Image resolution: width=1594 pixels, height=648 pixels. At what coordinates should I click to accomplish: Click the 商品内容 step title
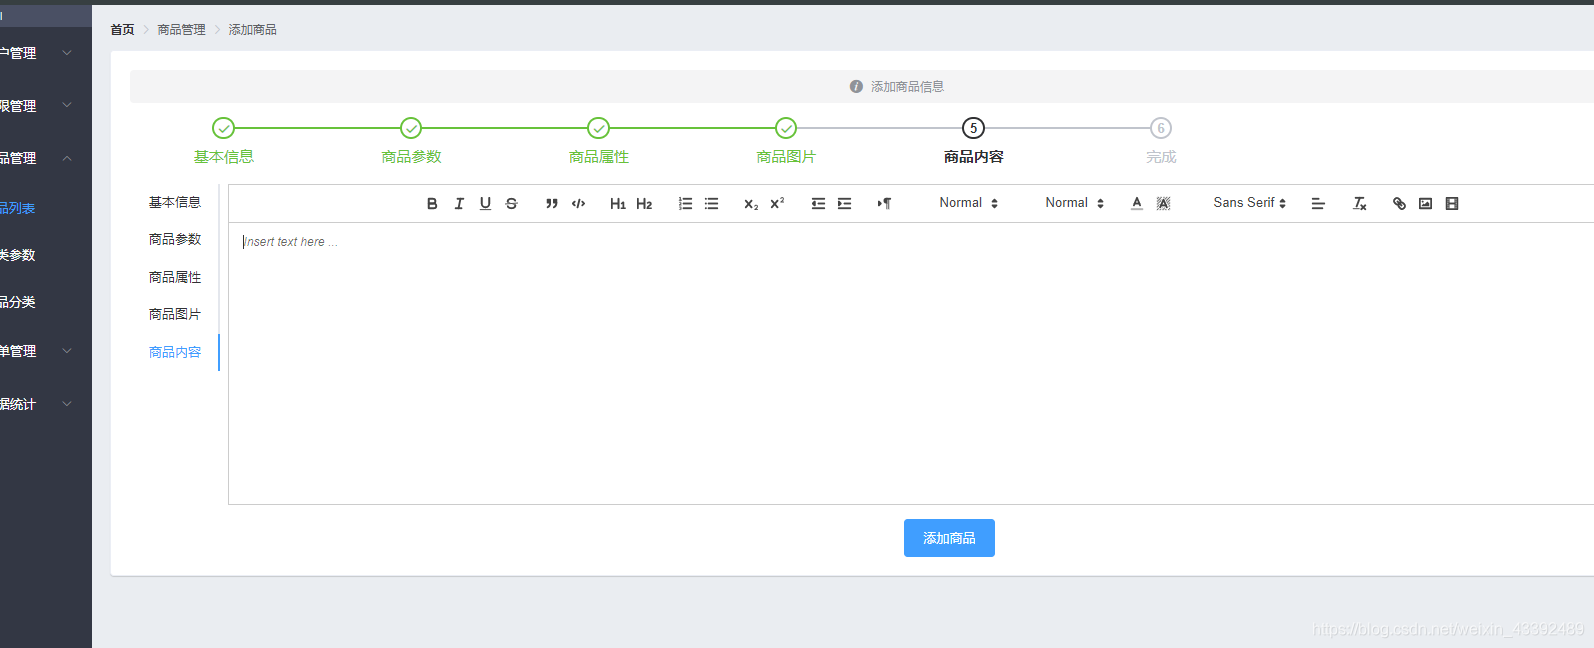tap(973, 157)
